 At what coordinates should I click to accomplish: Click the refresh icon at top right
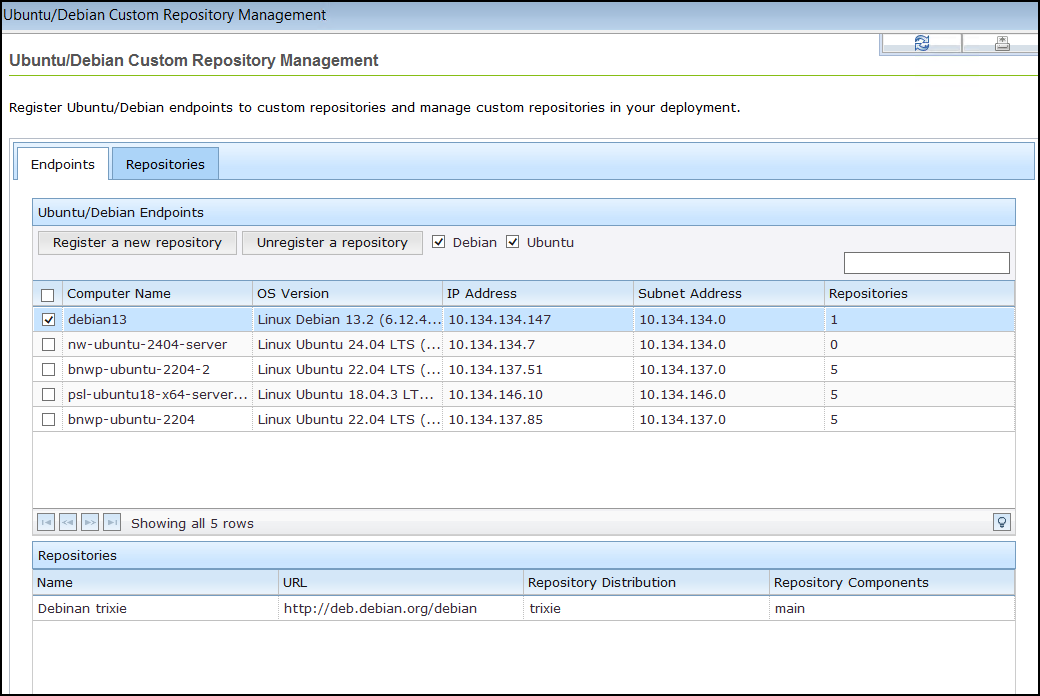pyautogui.click(x=921, y=44)
